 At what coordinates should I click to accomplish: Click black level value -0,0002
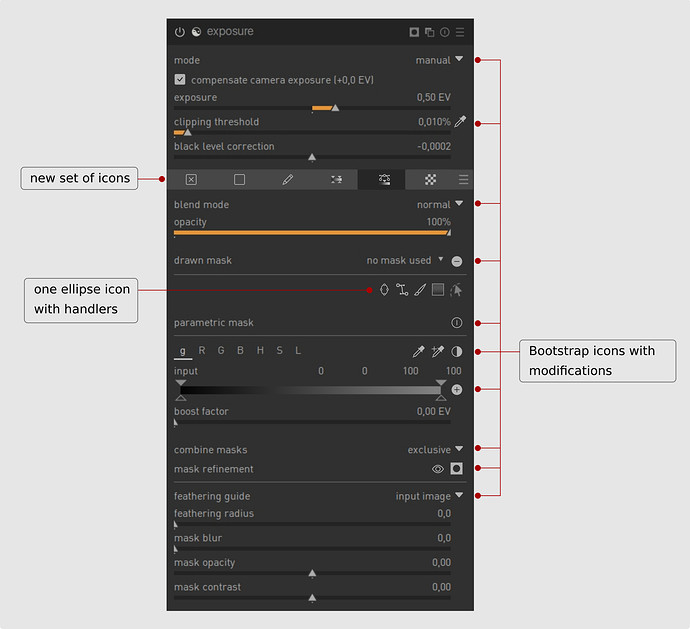tap(434, 146)
